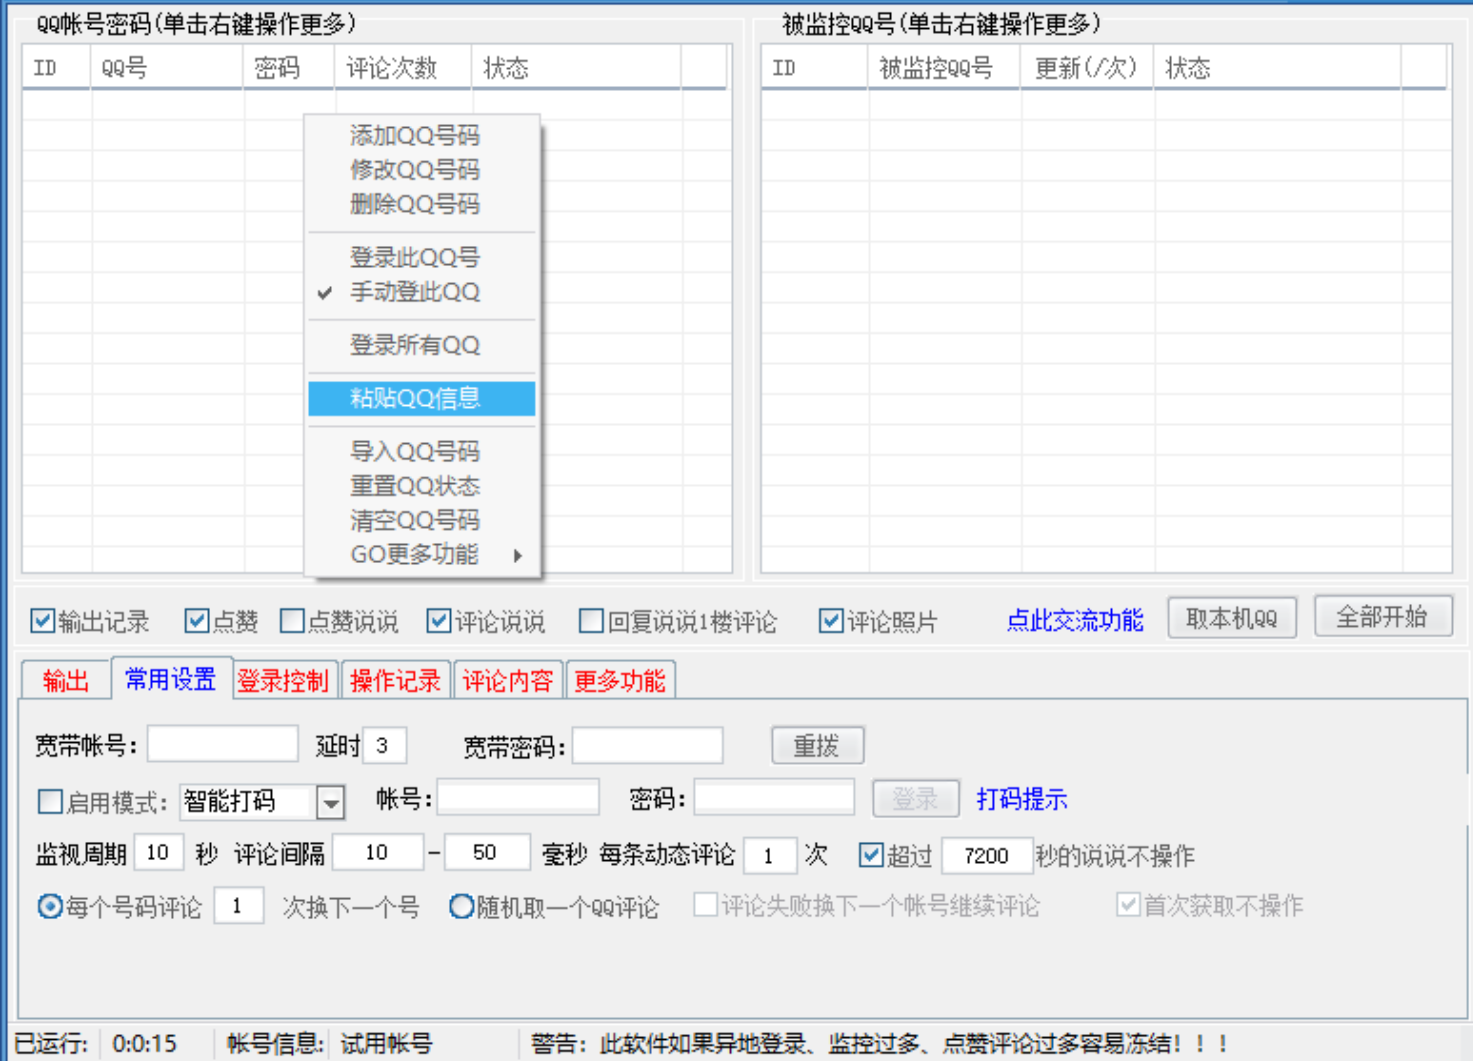
Task: Click 每个号码评论 count field
Action: pyautogui.click(x=239, y=905)
